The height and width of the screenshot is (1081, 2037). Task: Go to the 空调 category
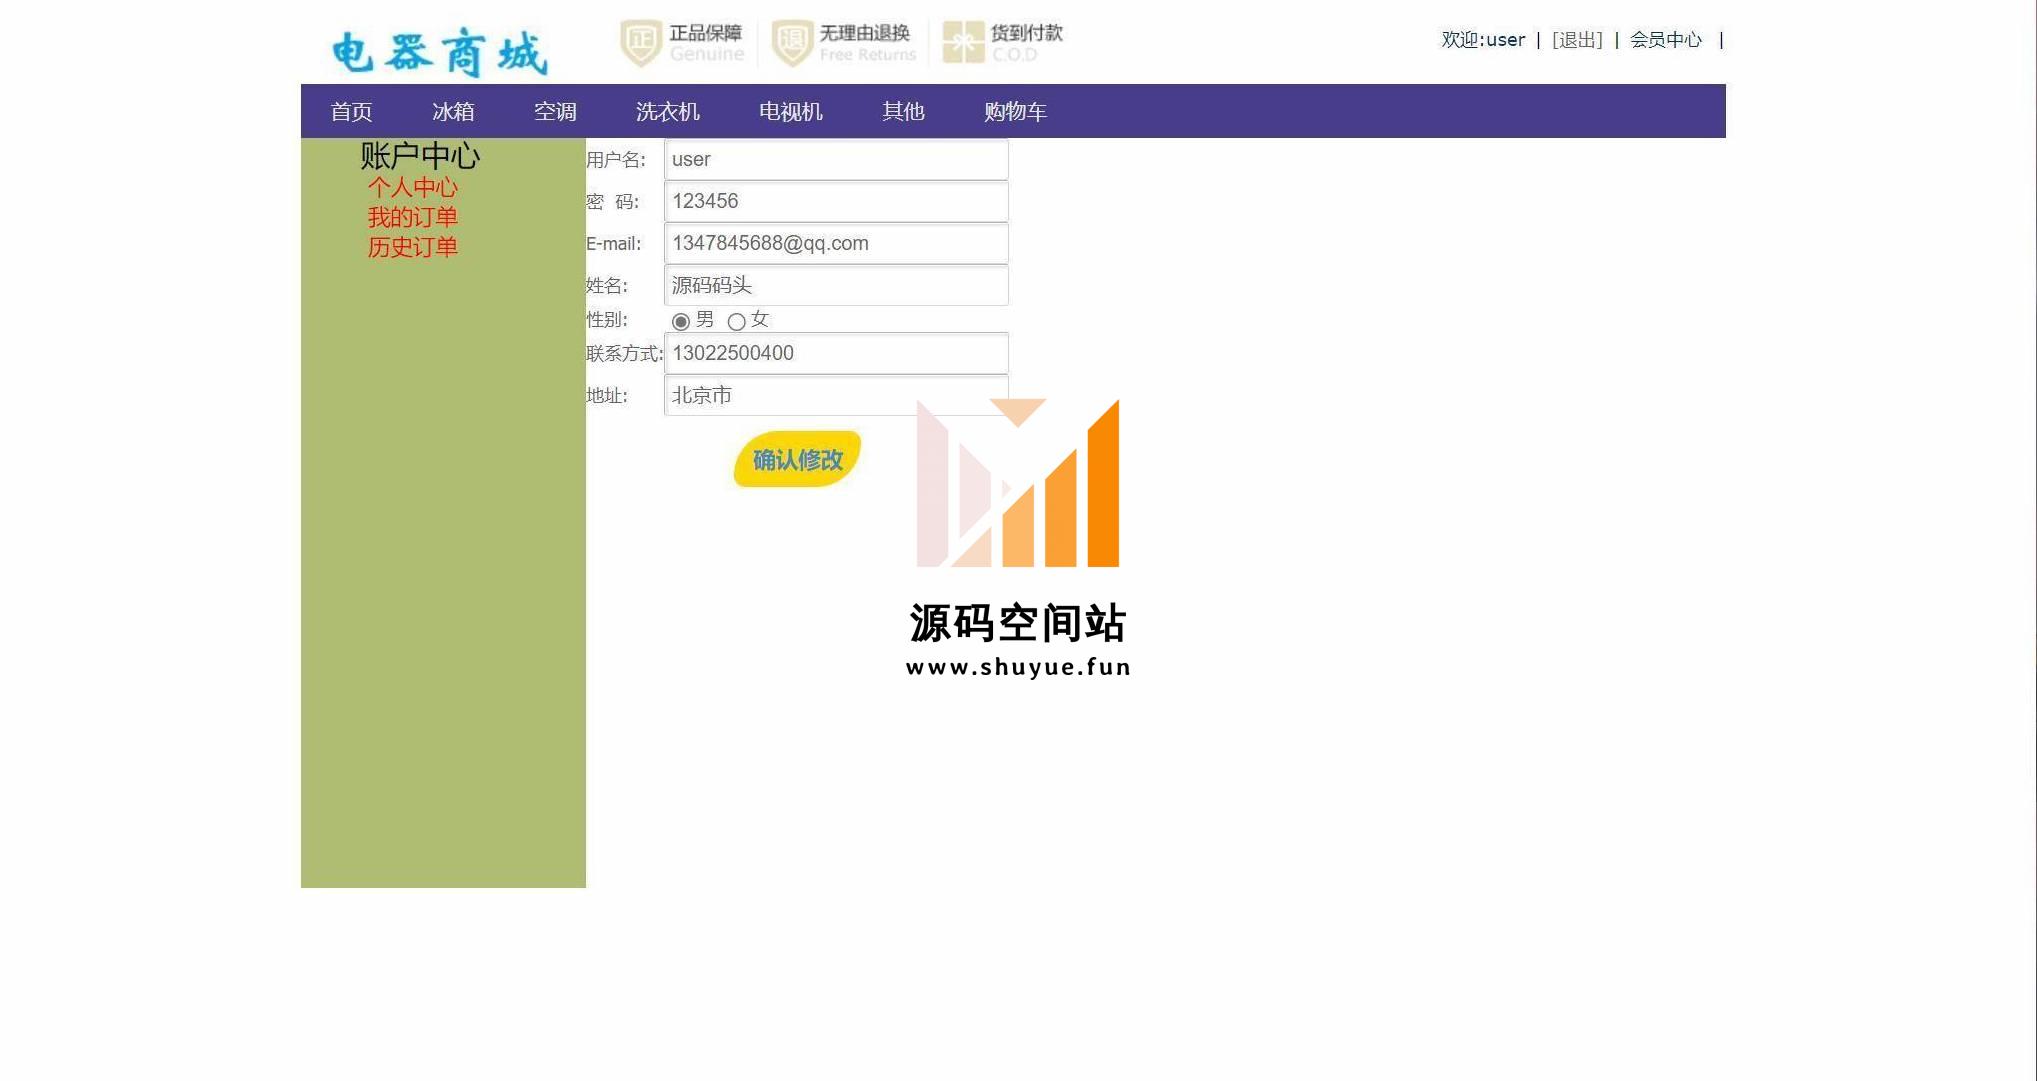click(x=555, y=111)
